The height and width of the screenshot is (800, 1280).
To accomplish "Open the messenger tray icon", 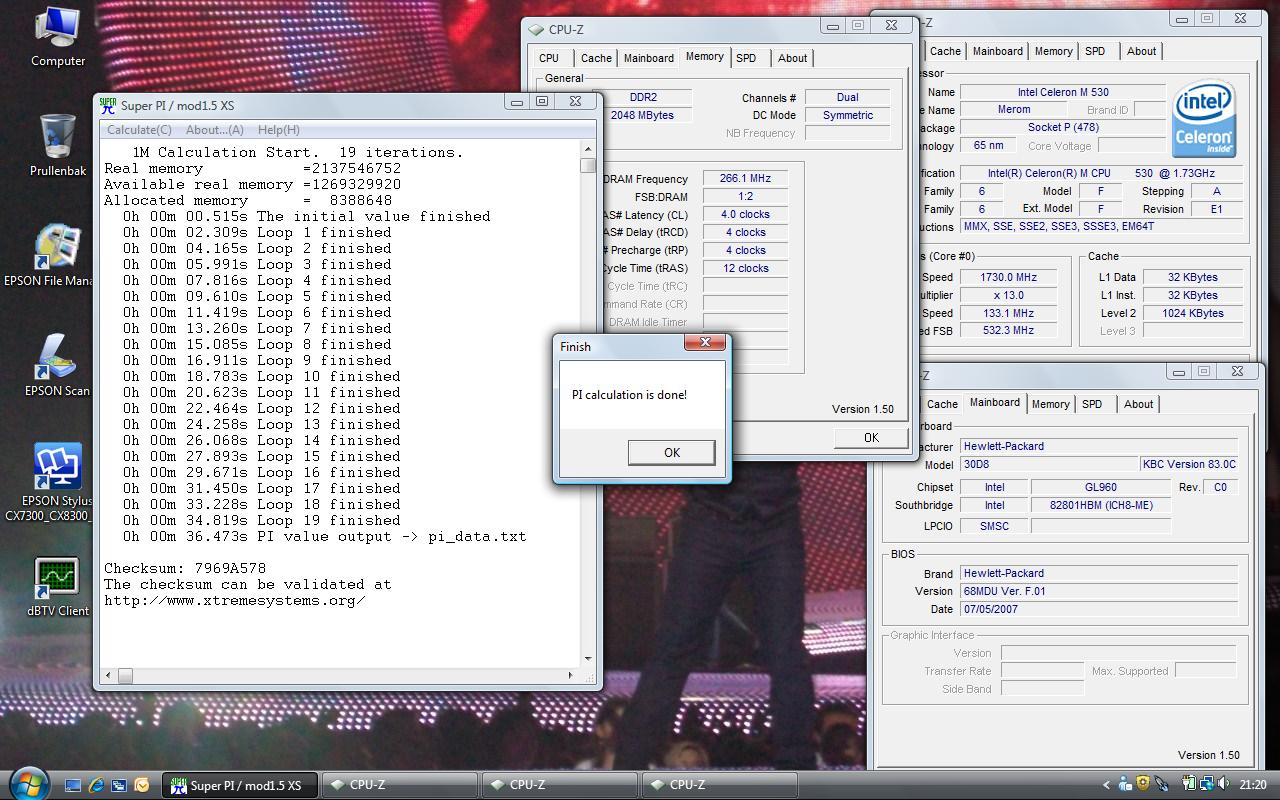I will click(1126, 785).
